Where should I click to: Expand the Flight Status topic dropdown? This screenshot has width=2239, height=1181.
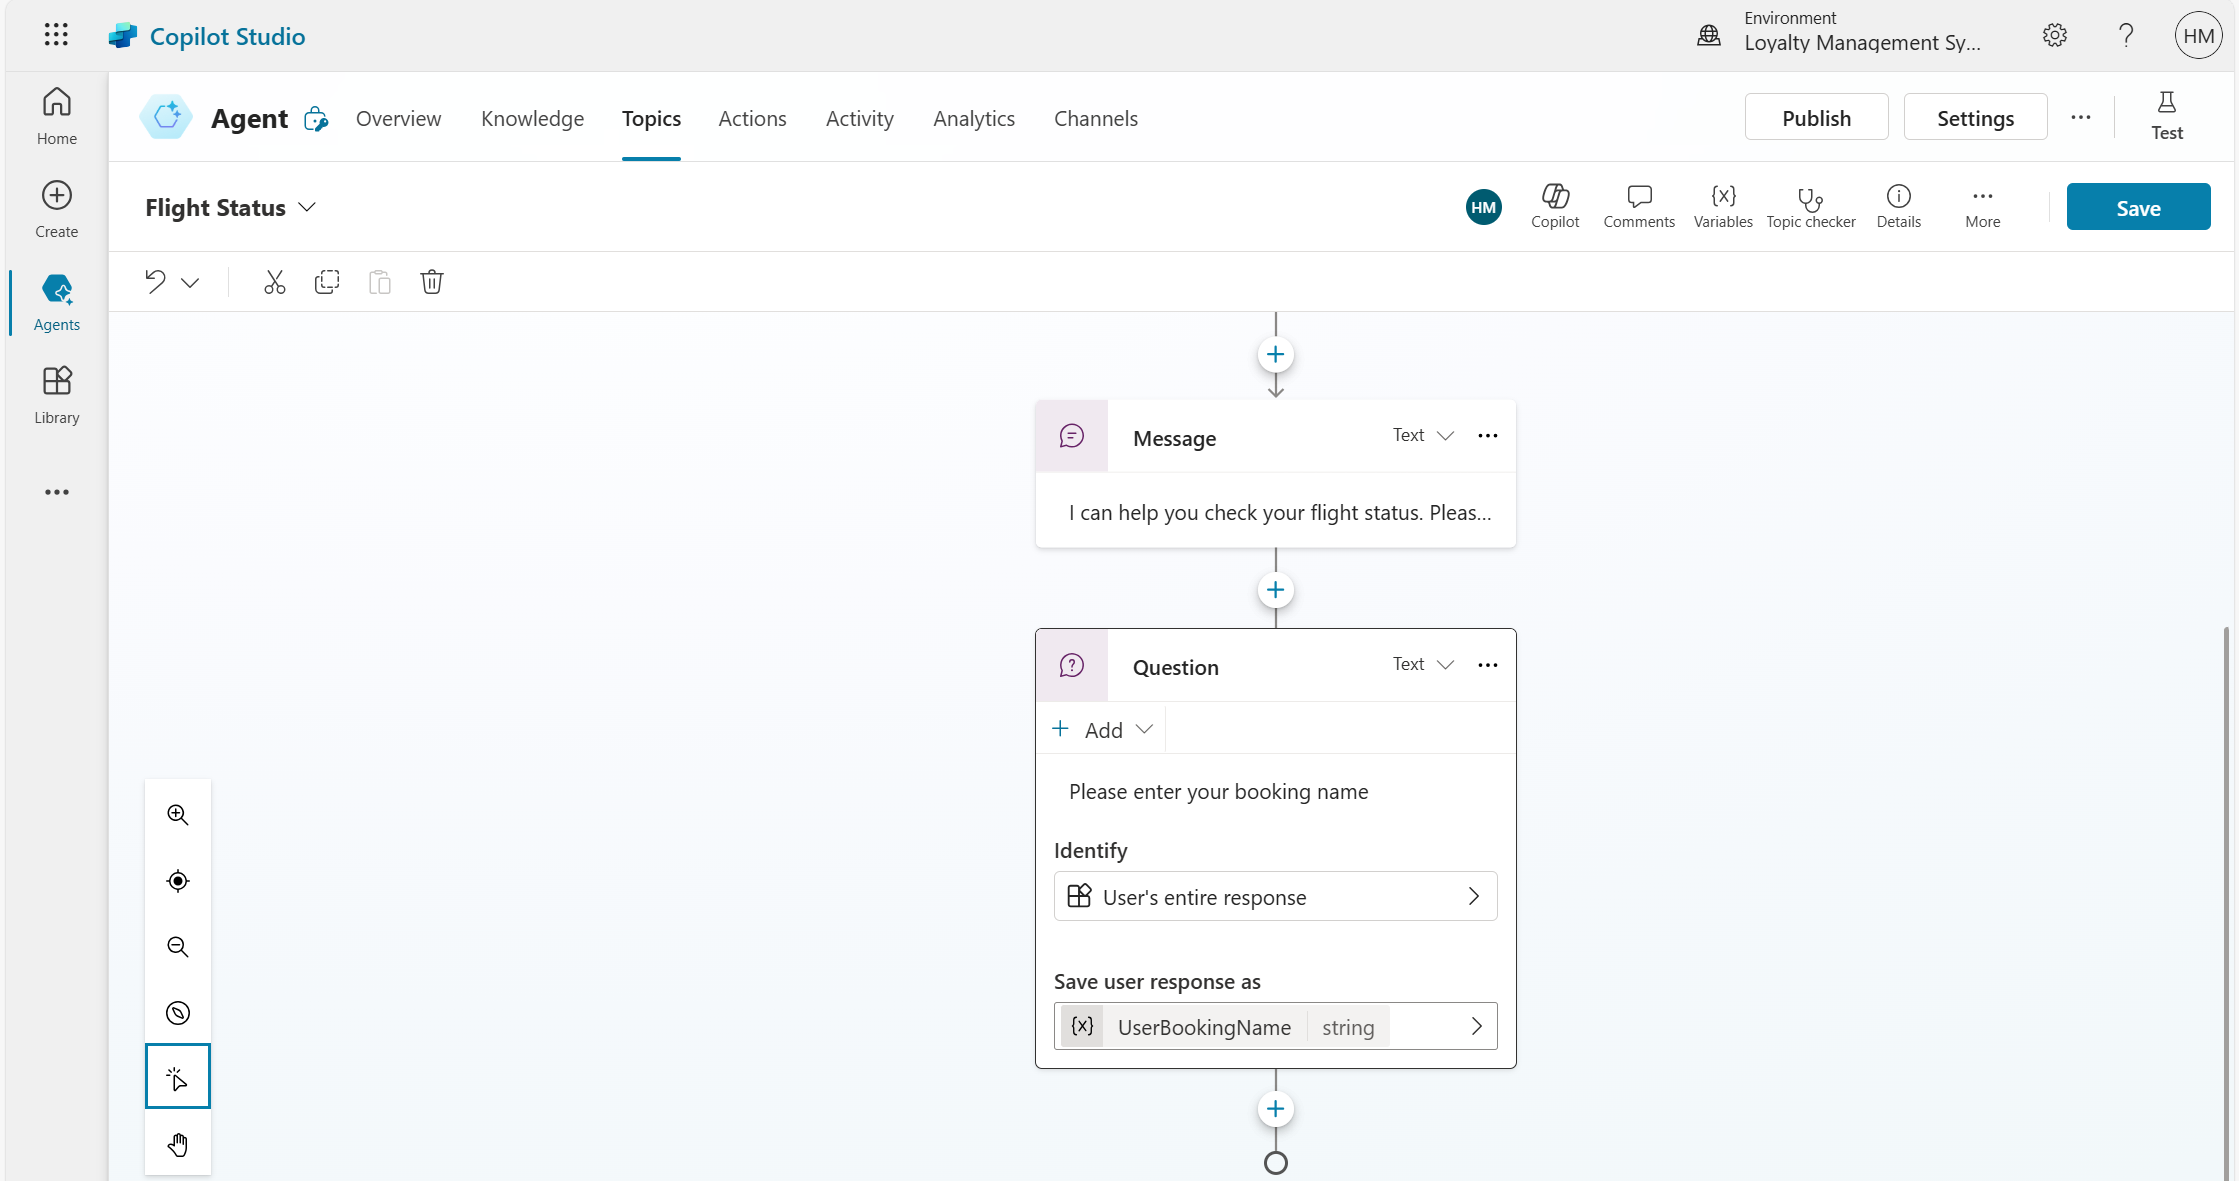coord(308,208)
